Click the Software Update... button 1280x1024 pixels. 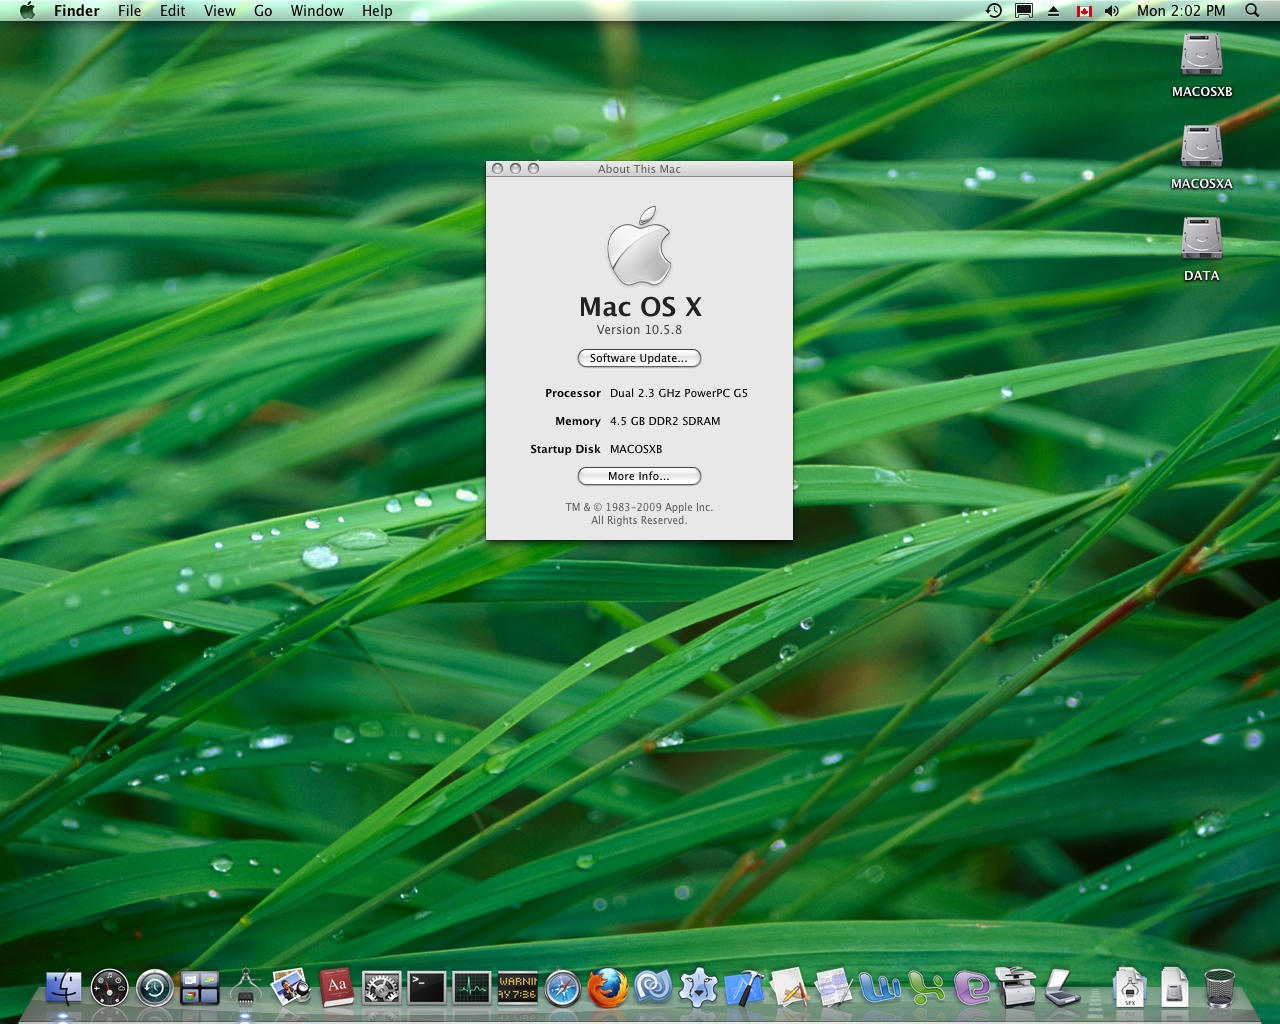coord(639,358)
